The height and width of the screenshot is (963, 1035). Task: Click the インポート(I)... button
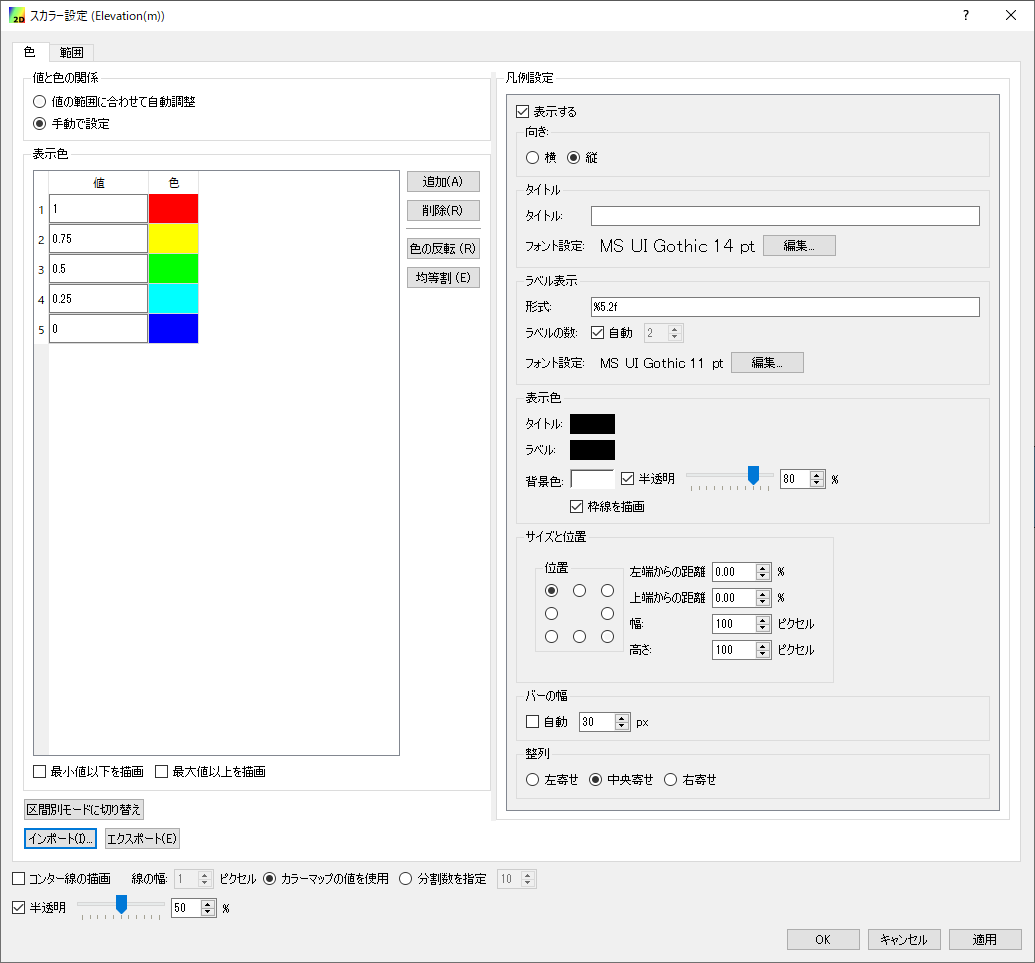[x=61, y=838]
